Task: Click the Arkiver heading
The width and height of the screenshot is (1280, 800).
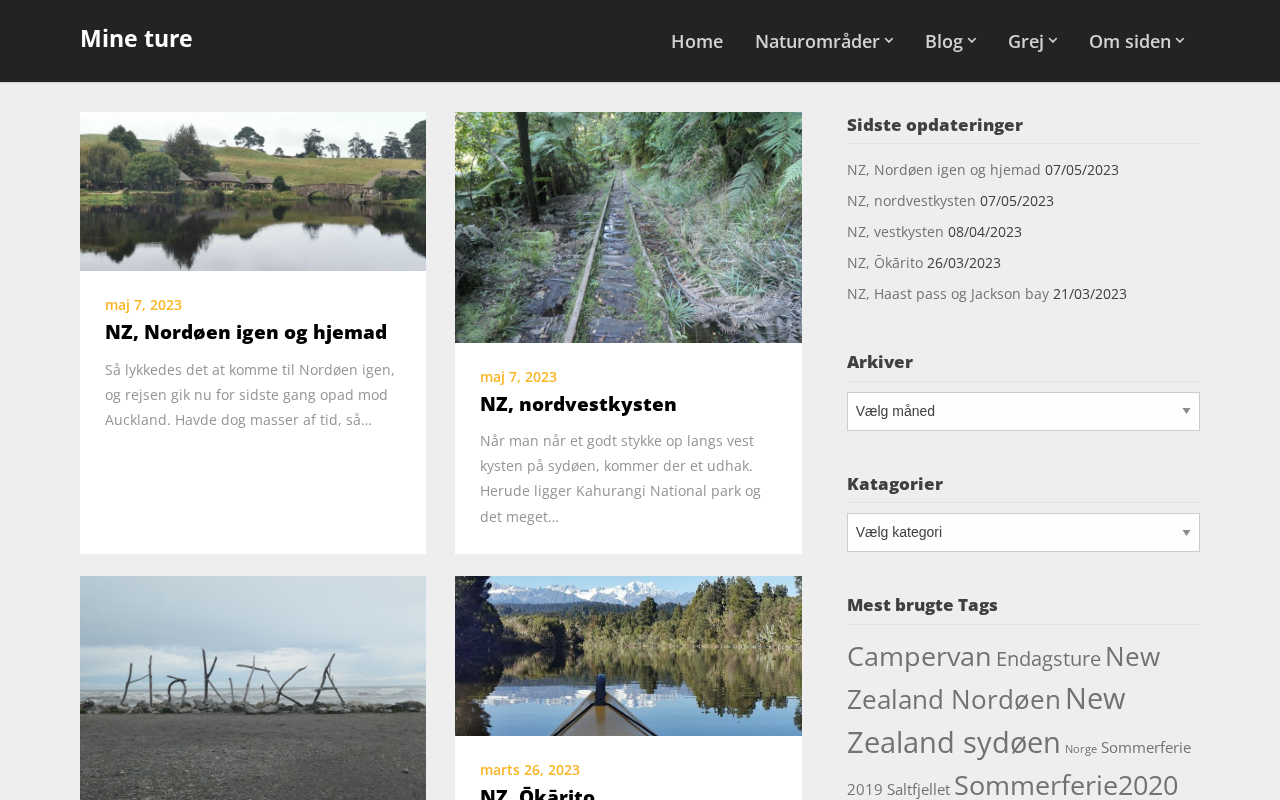Action: click(880, 362)
